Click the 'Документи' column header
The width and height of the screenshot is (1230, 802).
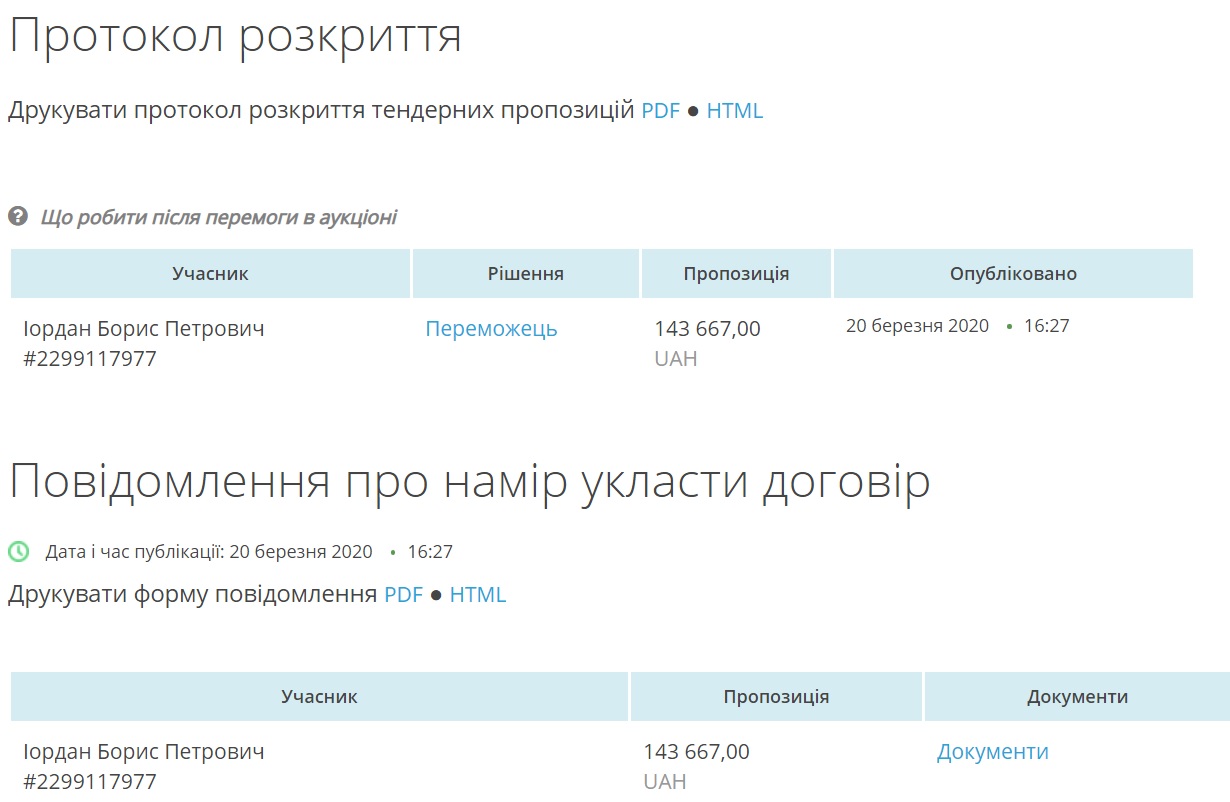(x=1077, y=697)
